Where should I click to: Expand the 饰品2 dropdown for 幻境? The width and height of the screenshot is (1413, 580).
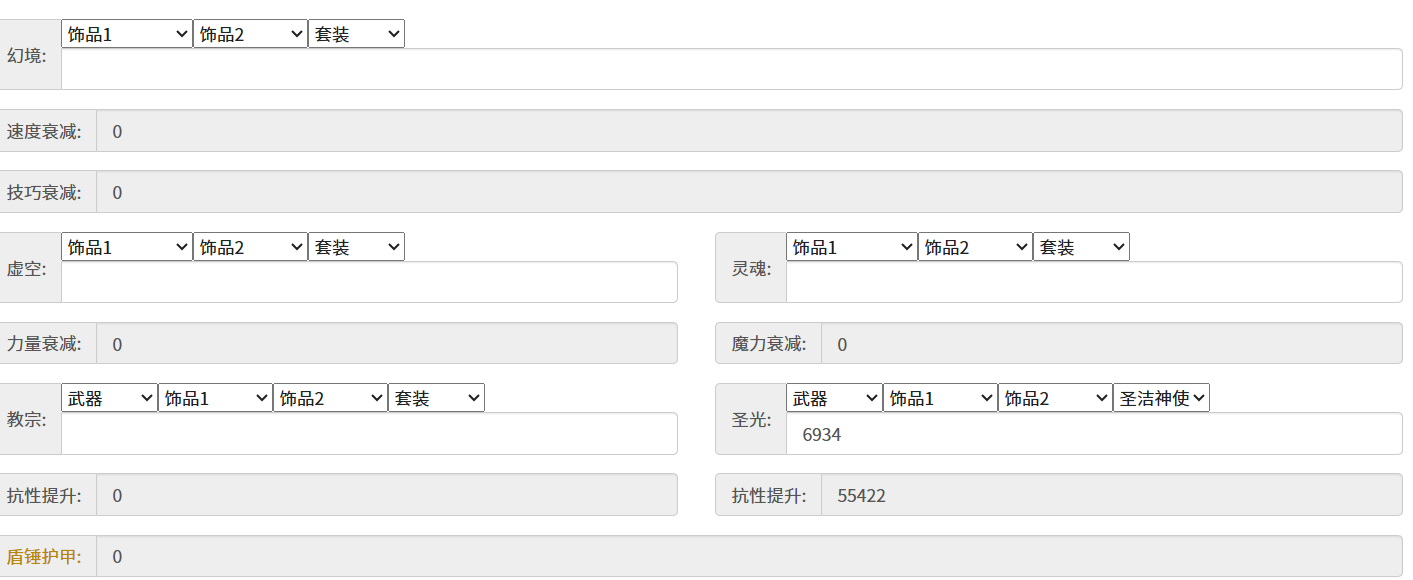(x=250, y=34)
